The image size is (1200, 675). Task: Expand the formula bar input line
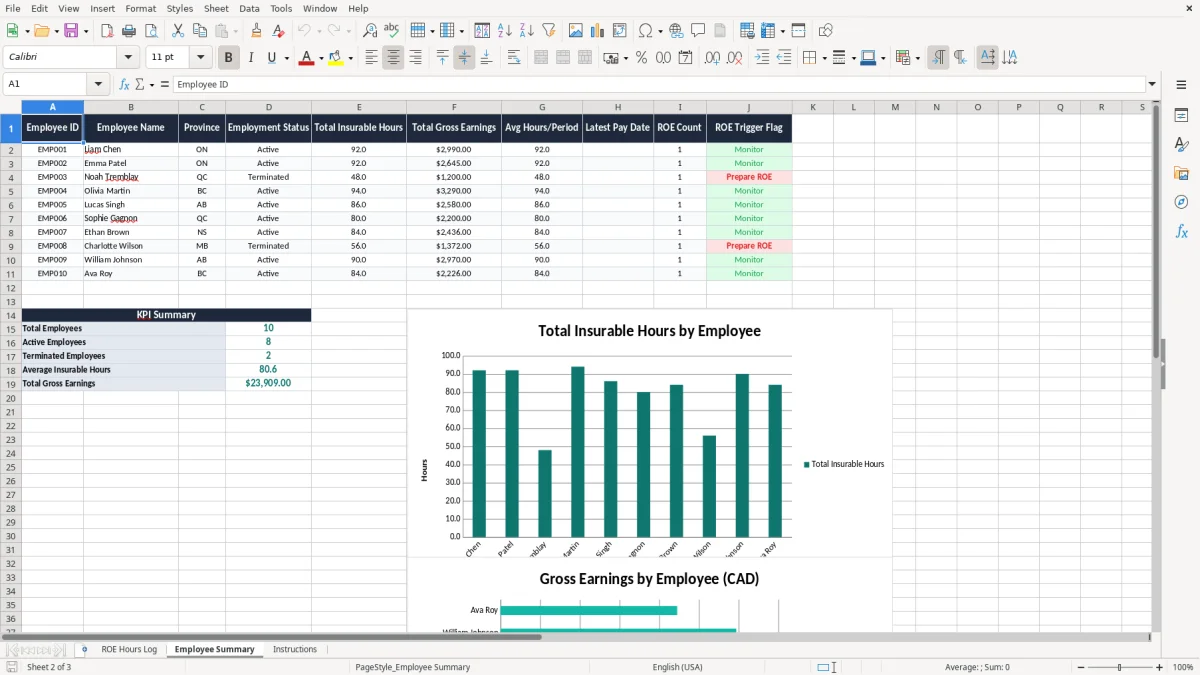coord(1152,84)
